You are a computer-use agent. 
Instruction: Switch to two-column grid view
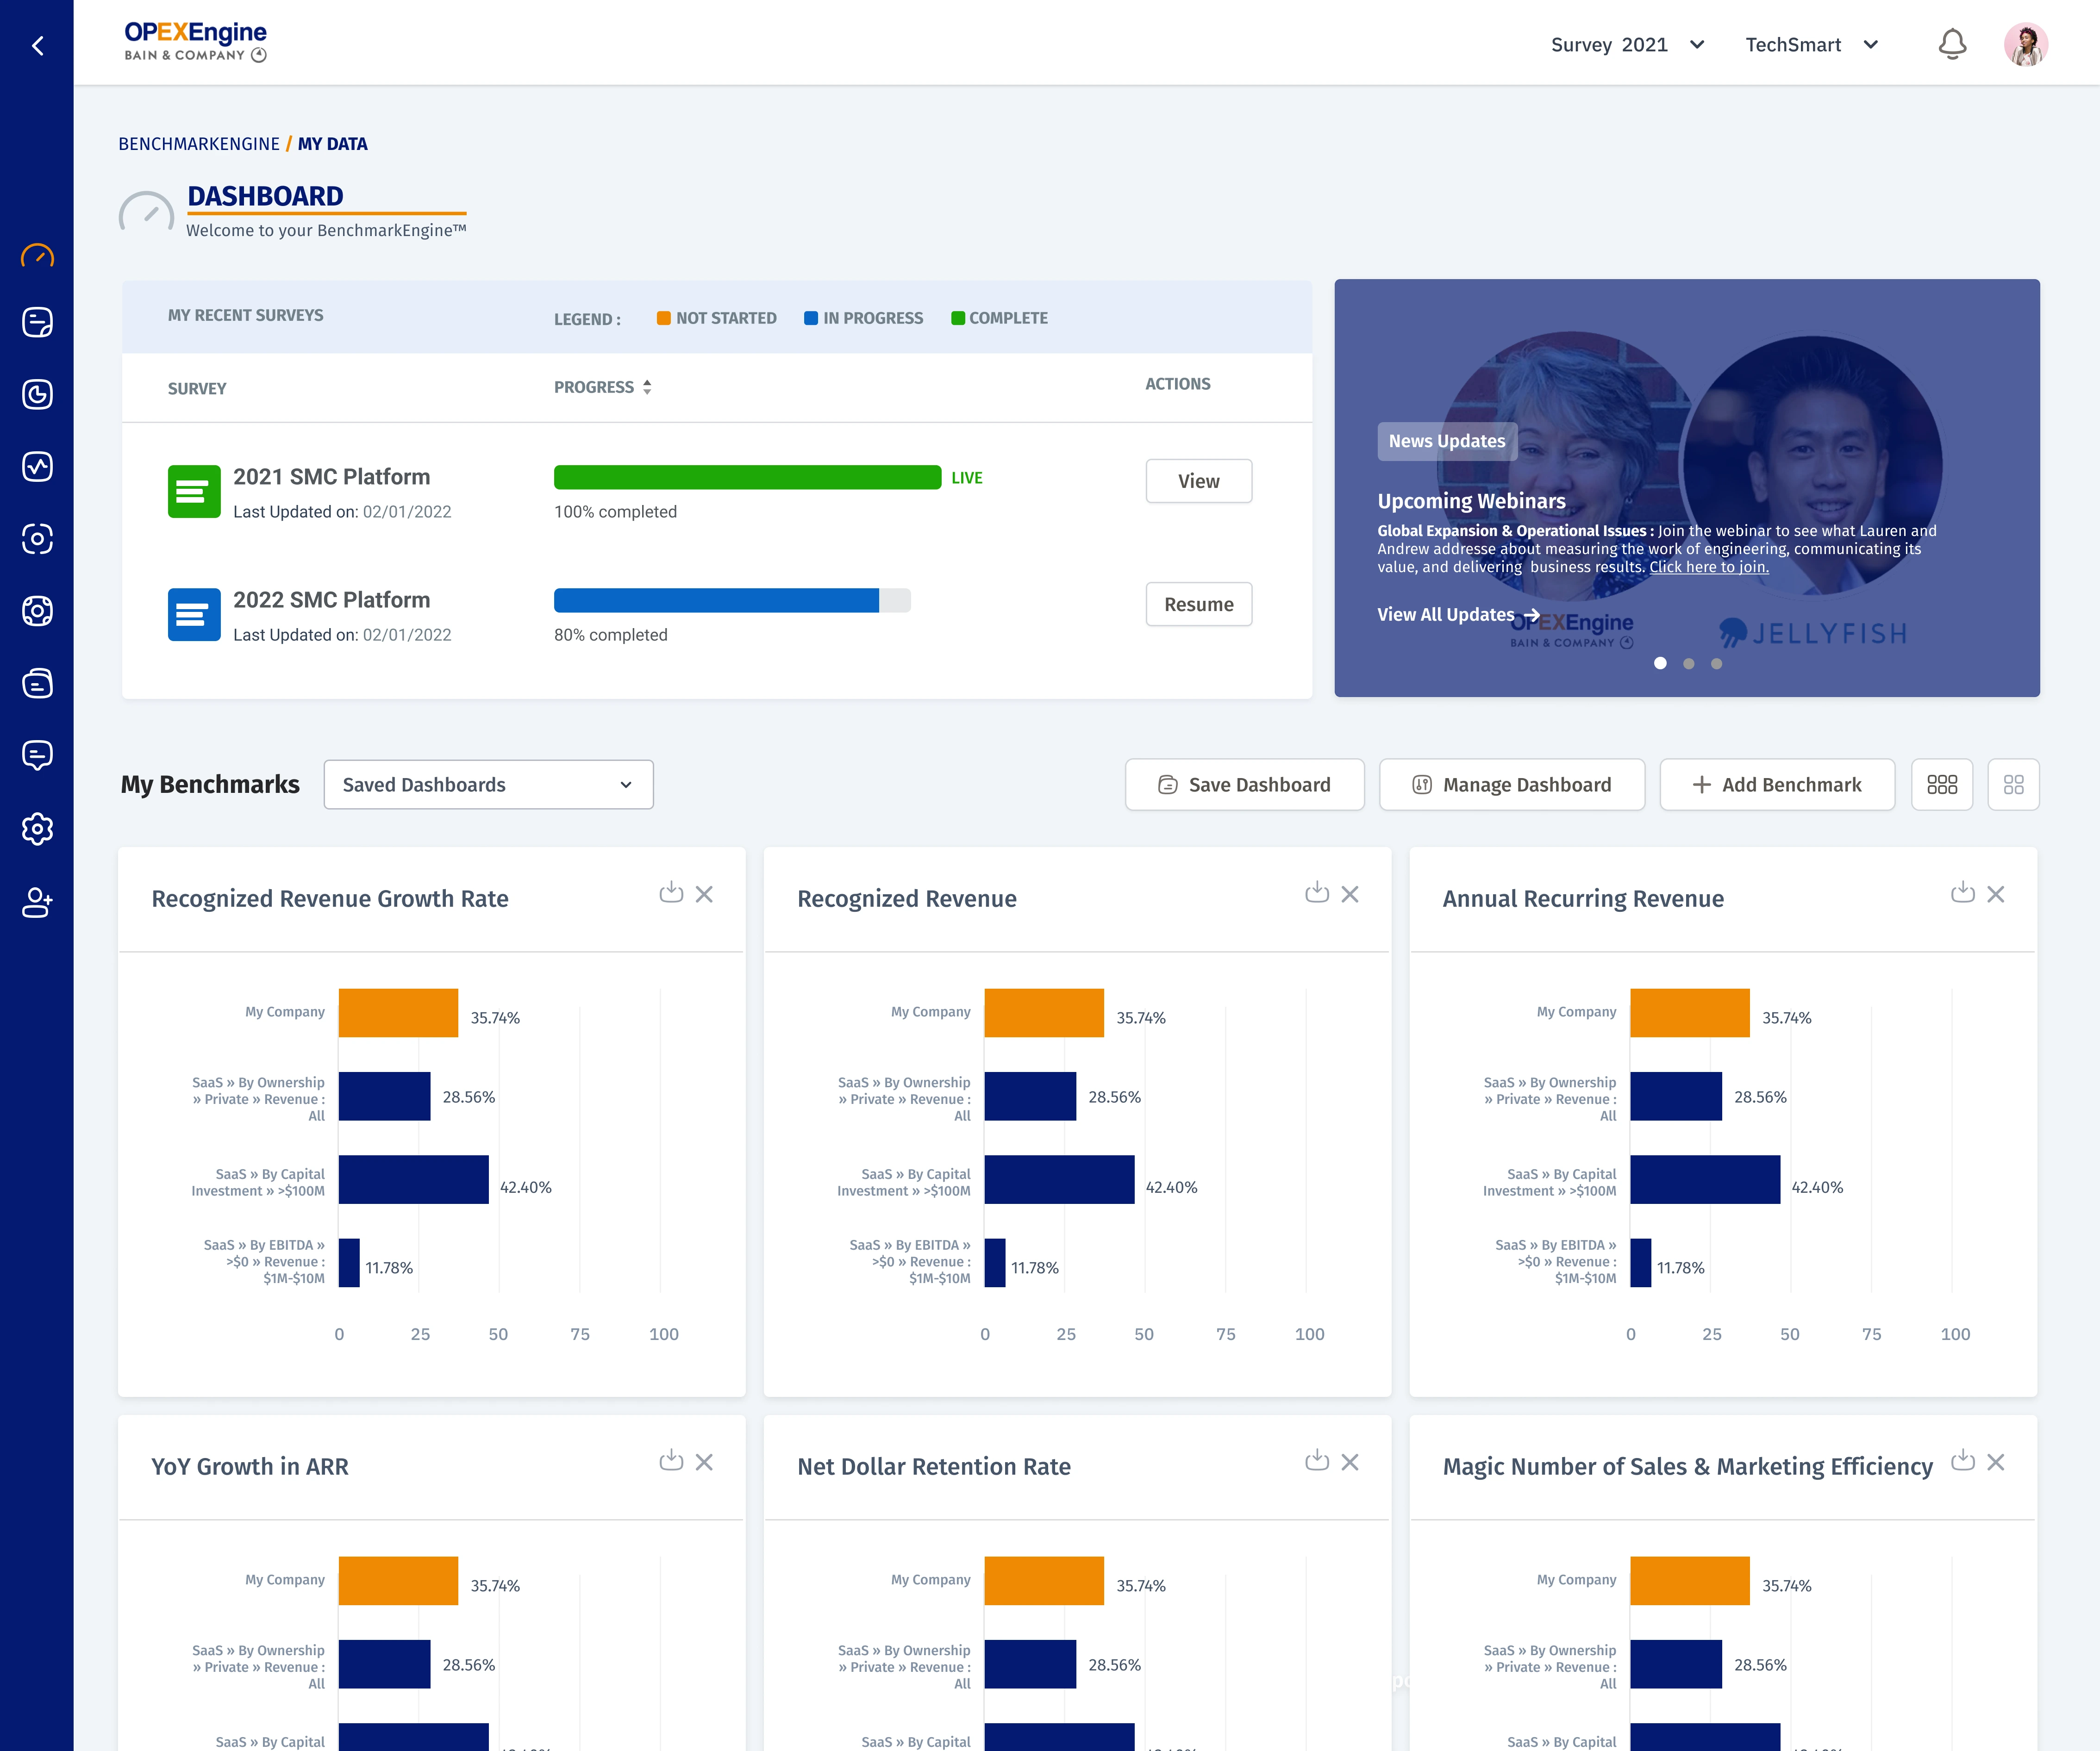2014,784
